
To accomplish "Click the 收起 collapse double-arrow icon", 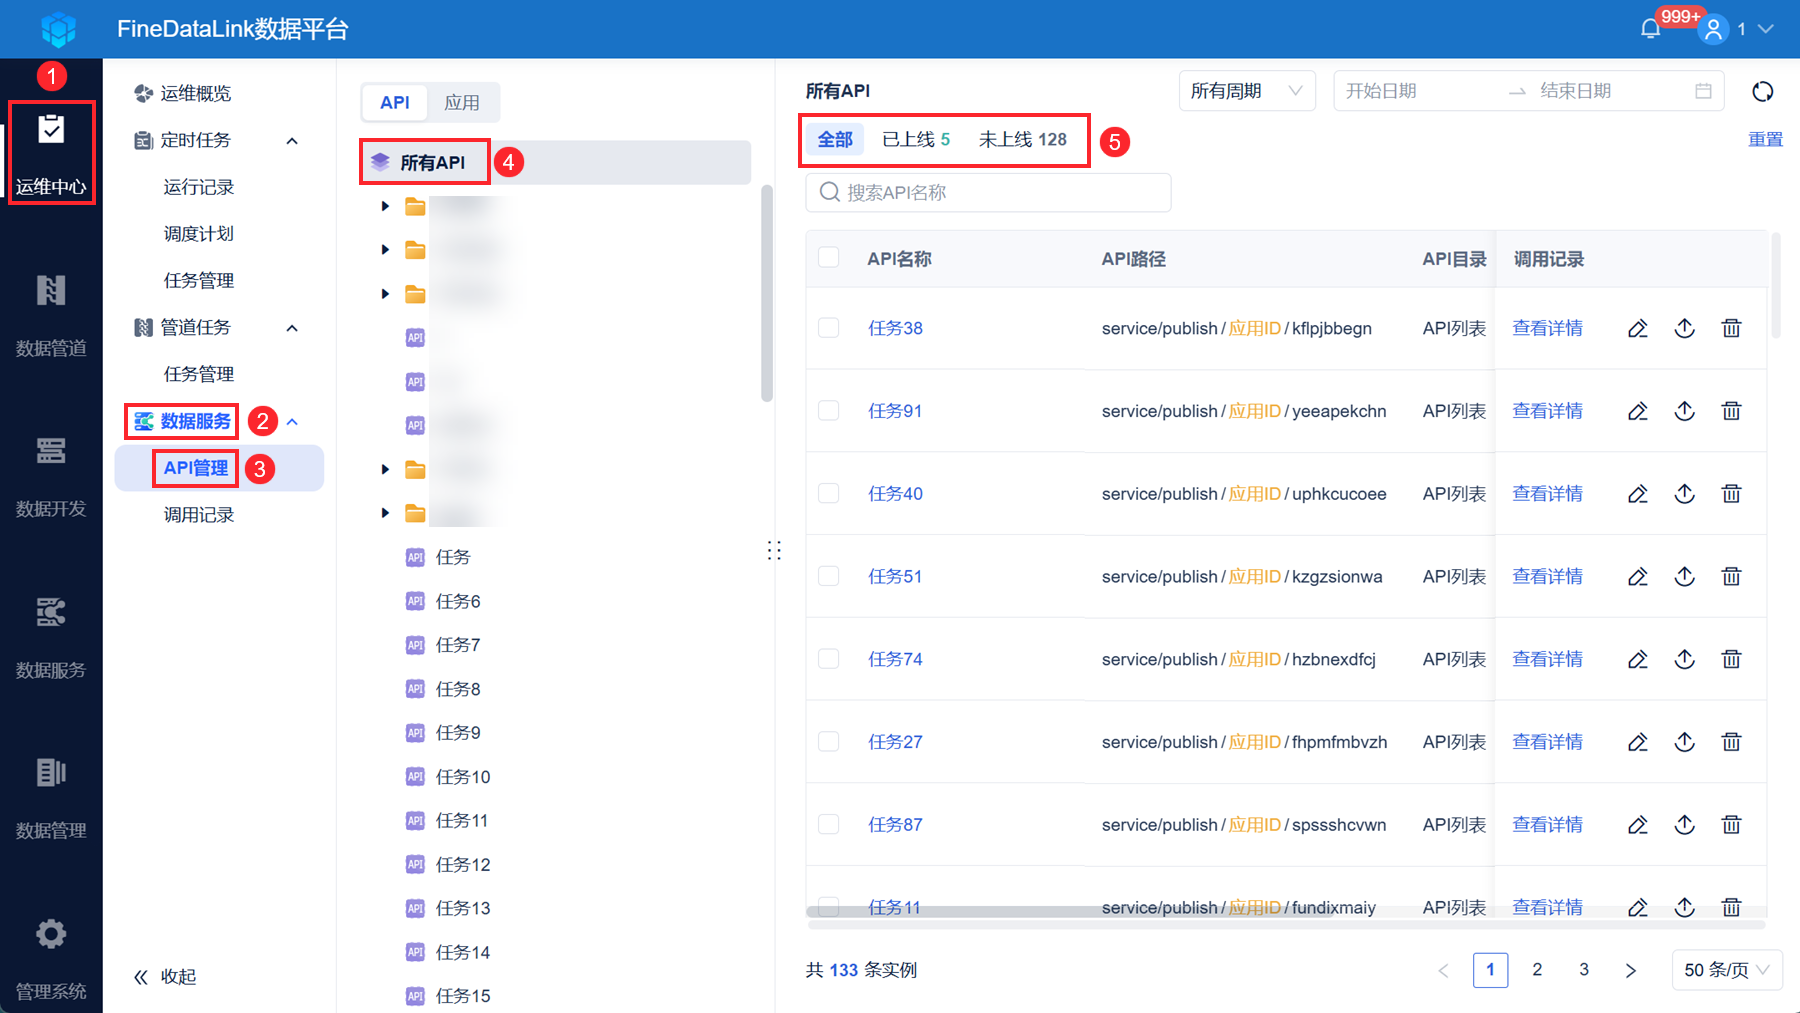I will coord(141,977).
